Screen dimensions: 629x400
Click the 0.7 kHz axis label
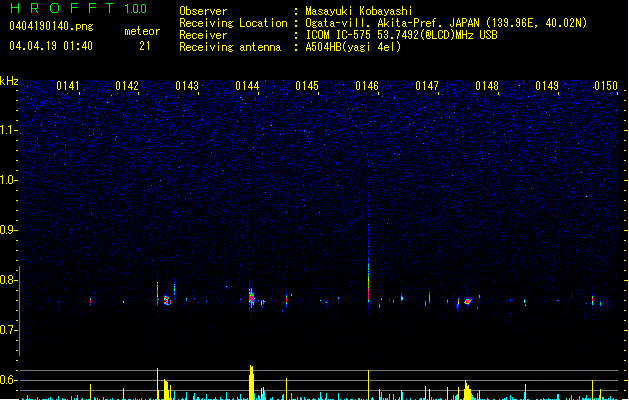pos(8,330)
